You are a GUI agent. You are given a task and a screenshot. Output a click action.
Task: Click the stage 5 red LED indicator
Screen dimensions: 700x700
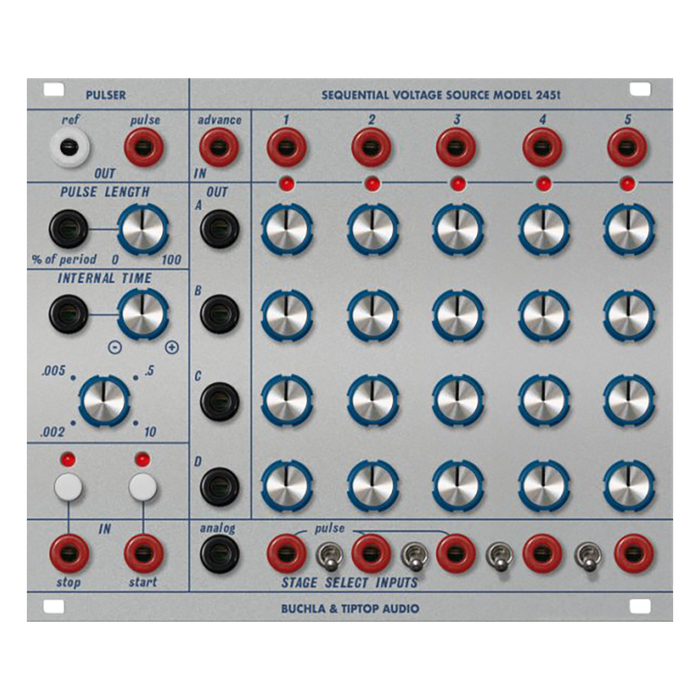click(x=627, y=183)
